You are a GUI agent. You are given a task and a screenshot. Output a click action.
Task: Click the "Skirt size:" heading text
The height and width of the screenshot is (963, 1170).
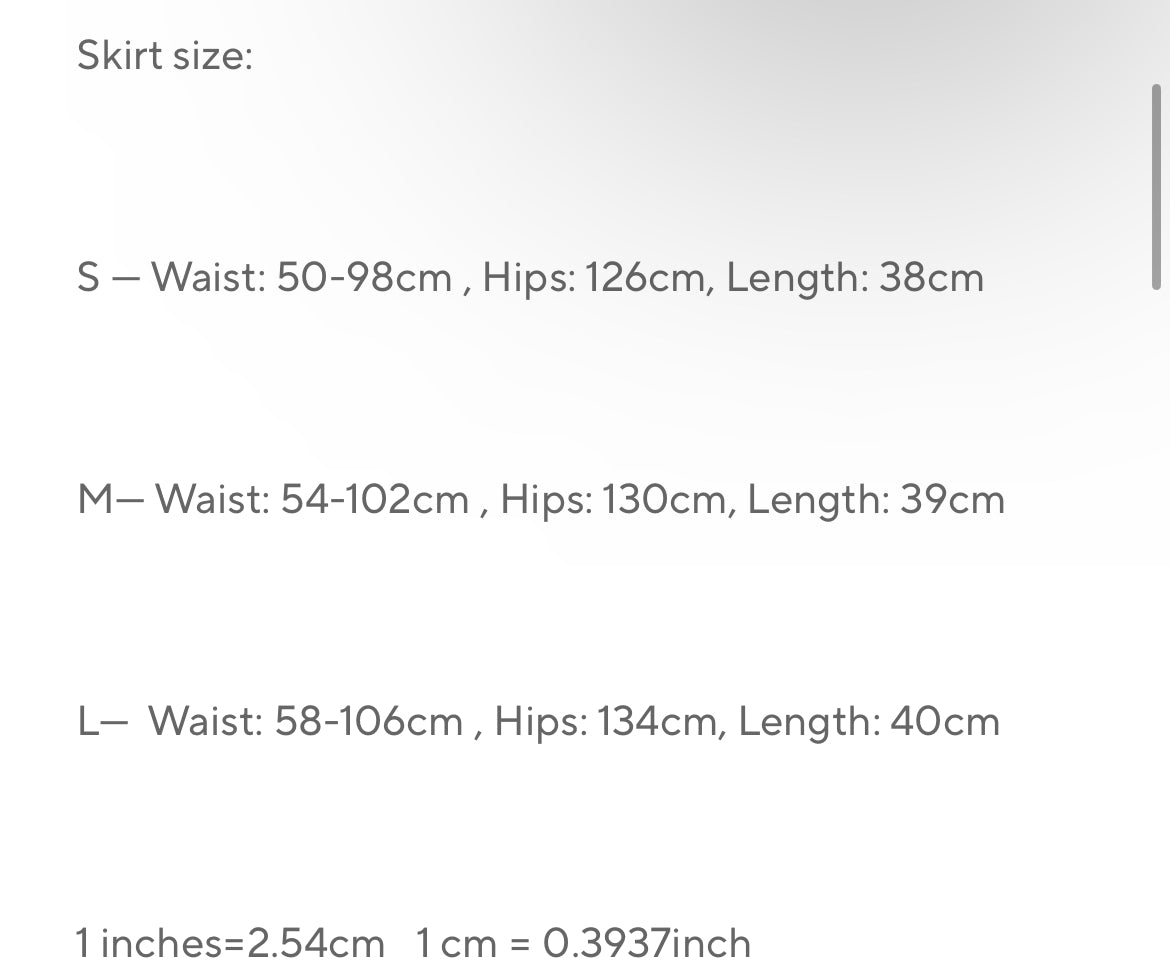tap(165, 56)
